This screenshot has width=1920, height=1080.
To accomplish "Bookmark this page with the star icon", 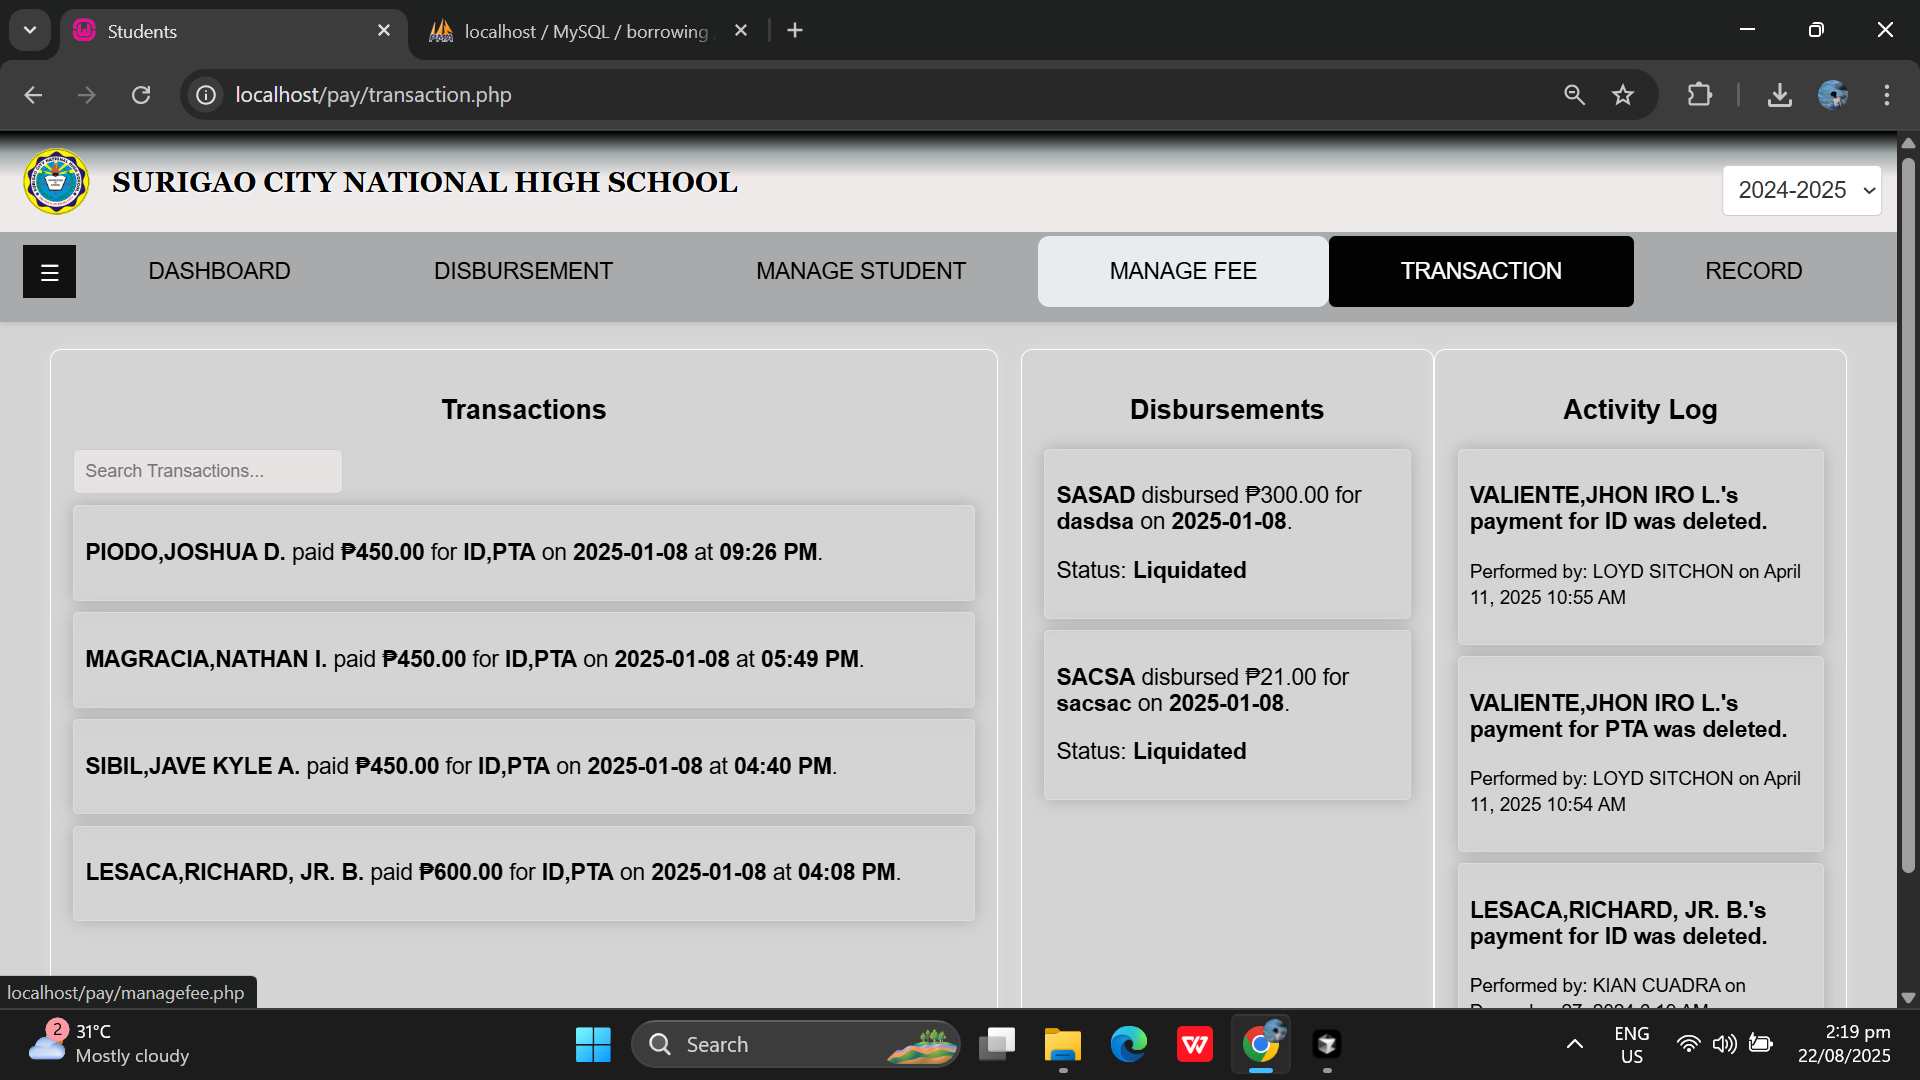I will [x=1623, y=95].
